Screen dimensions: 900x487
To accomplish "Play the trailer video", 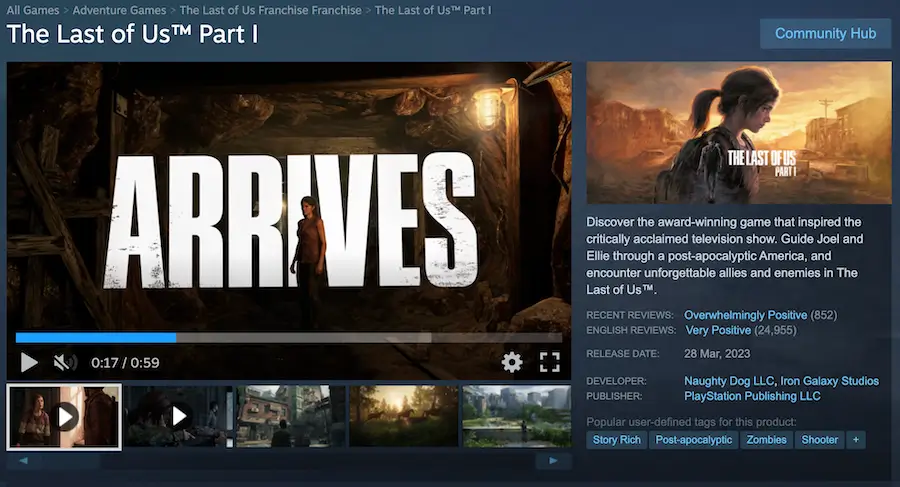I will (29, 362).
